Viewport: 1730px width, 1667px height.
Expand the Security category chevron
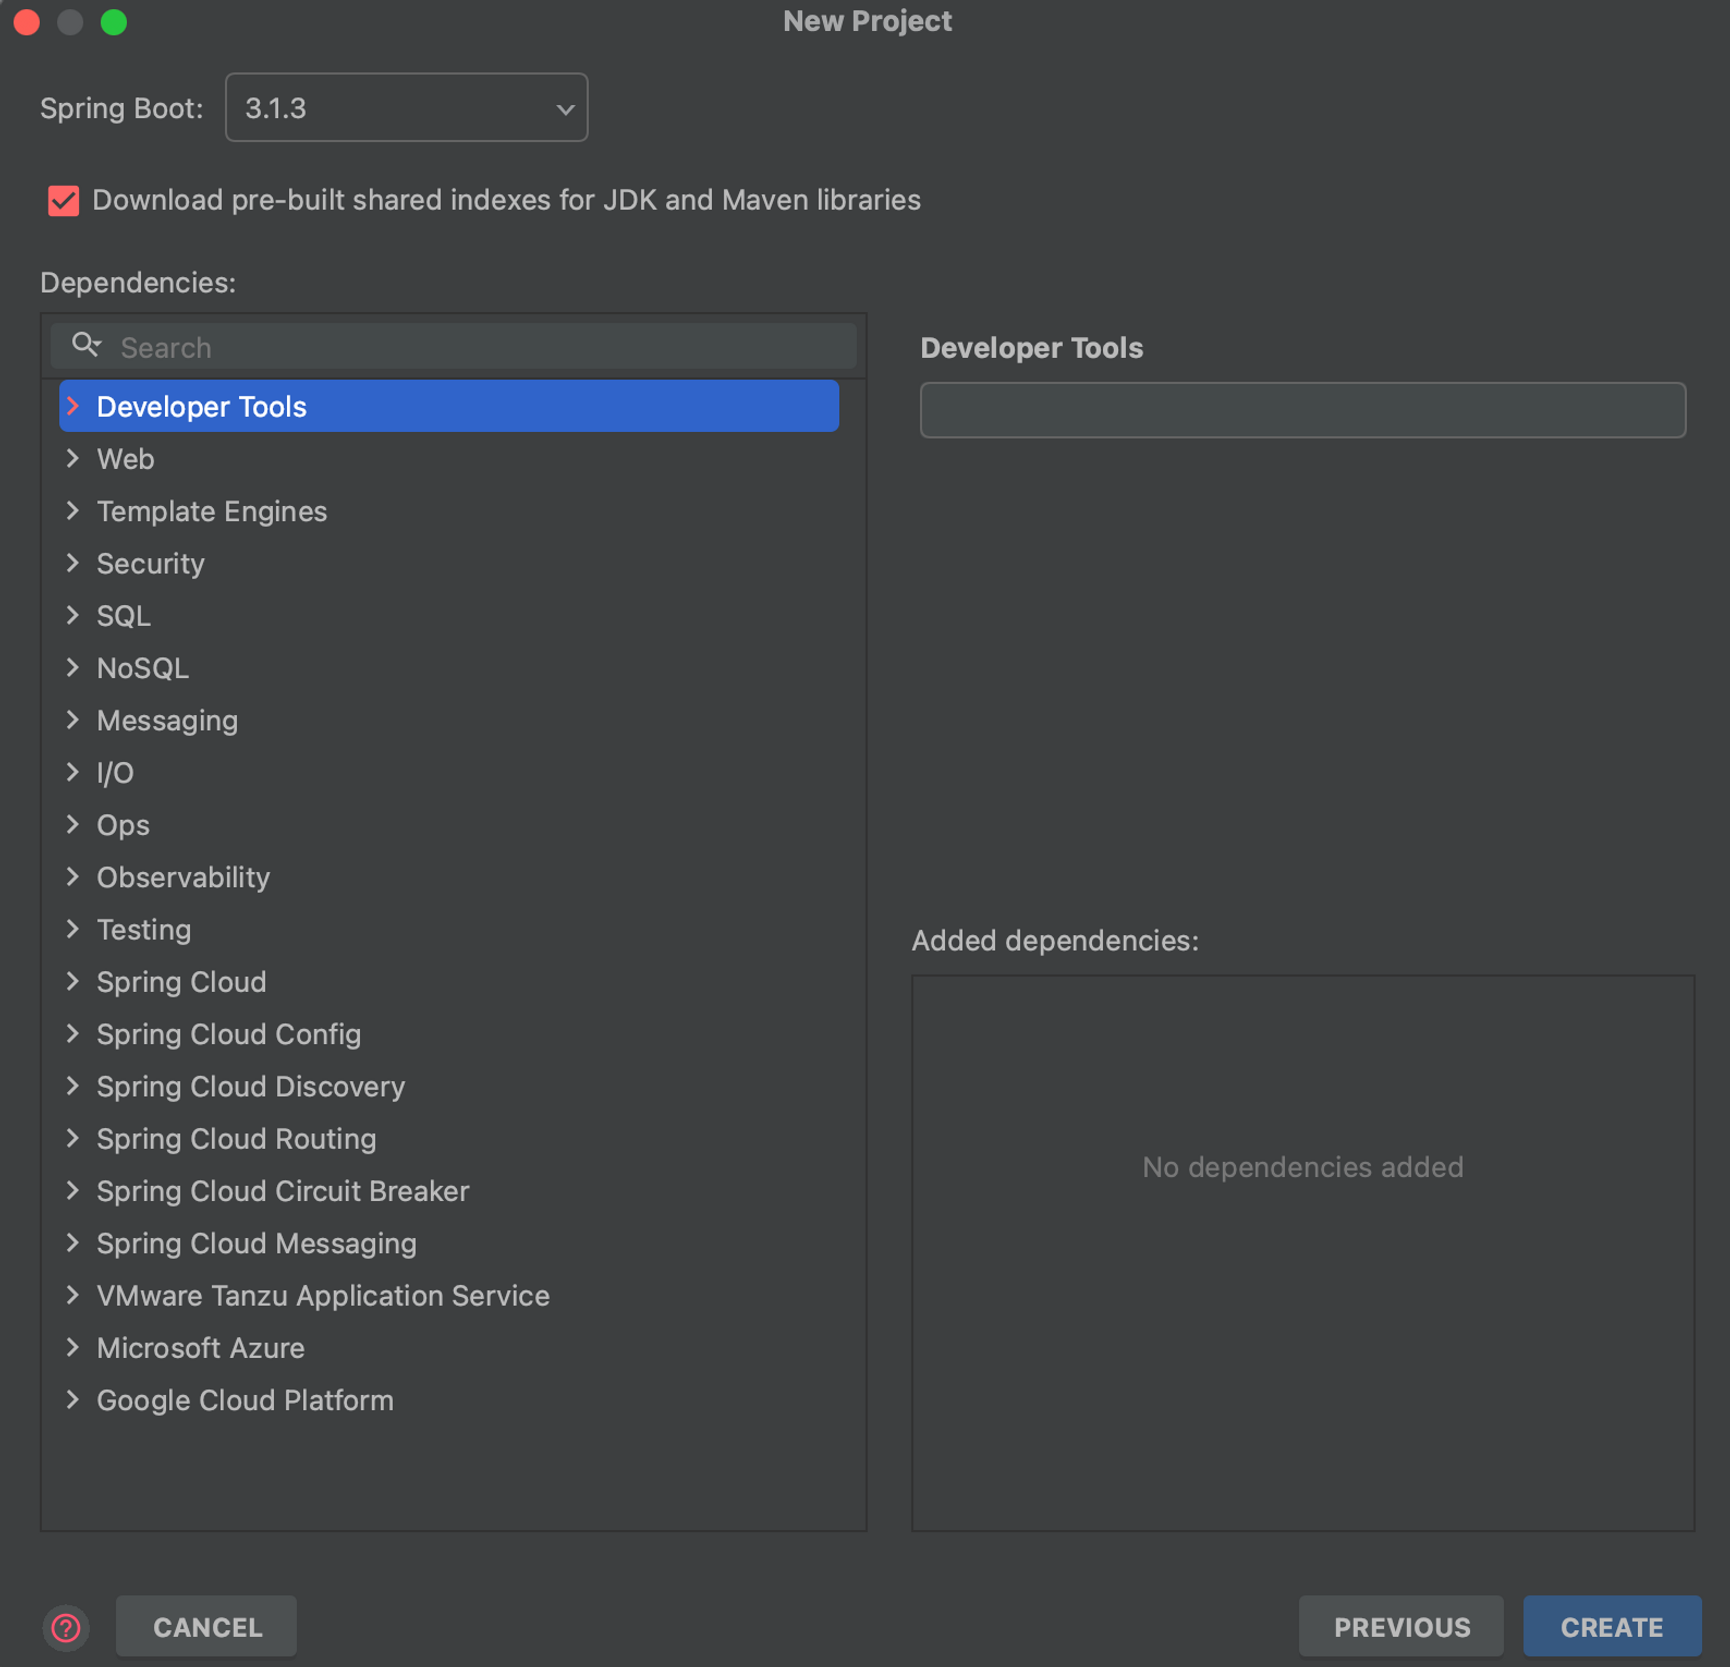tap(73, 563)
